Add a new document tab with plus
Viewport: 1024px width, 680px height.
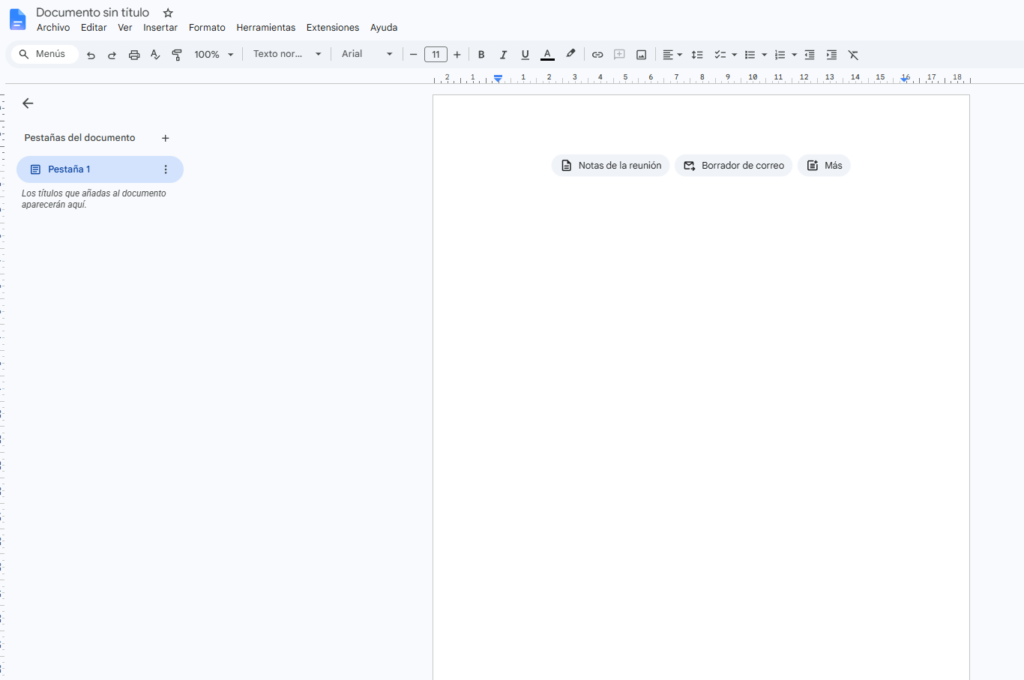click(165, 138)
